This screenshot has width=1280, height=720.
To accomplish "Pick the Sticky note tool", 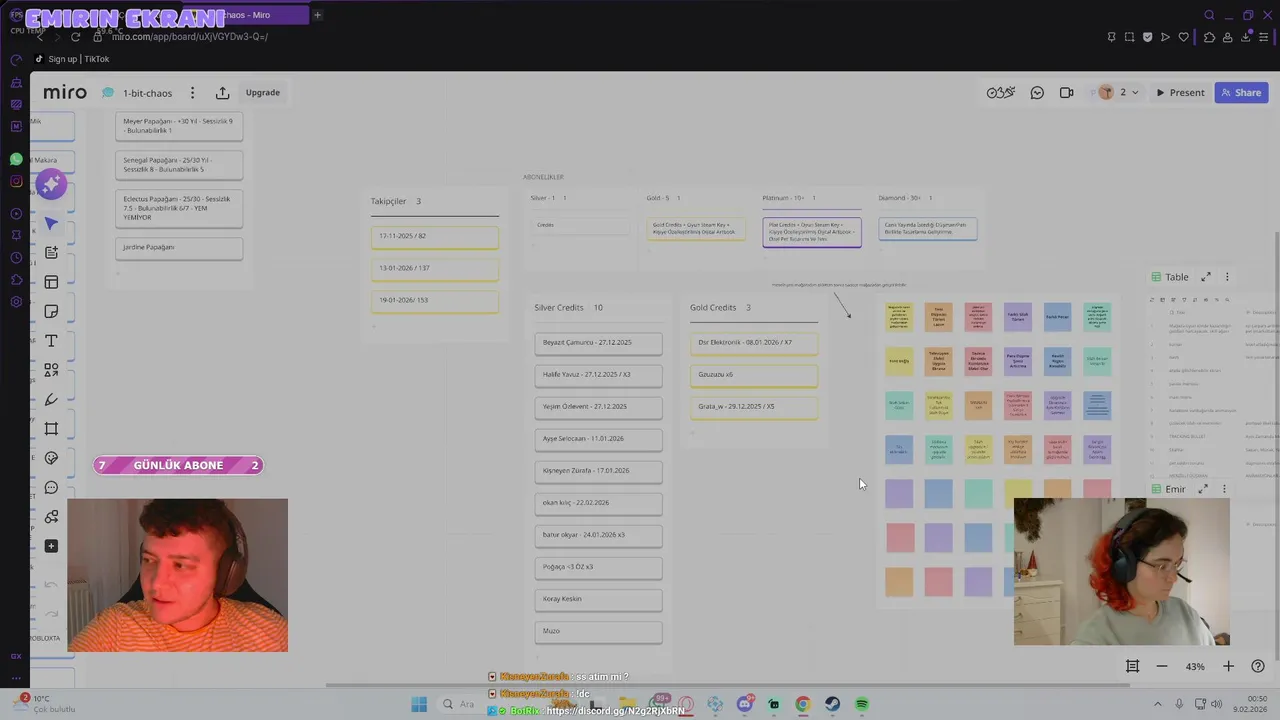I will [51, 312].
